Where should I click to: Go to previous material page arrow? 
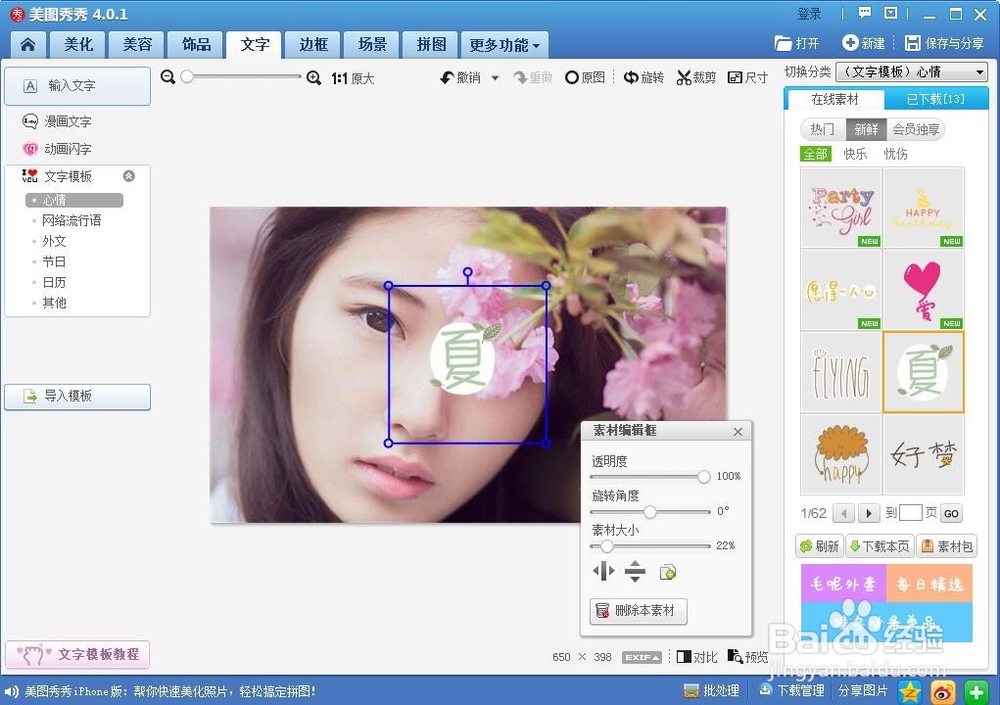(x=844, y=513)
